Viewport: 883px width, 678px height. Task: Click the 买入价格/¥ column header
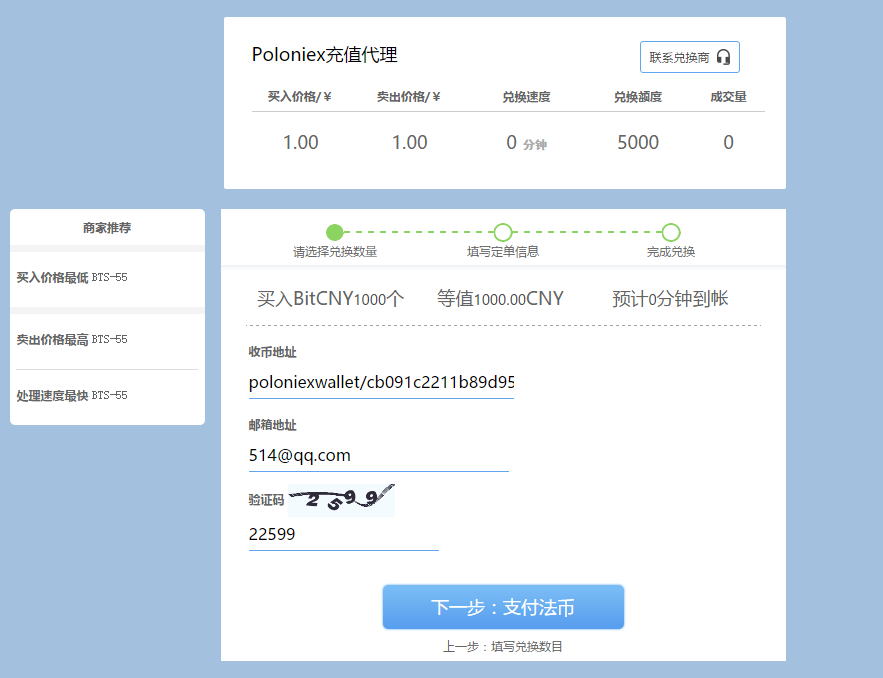click(300, 97)
